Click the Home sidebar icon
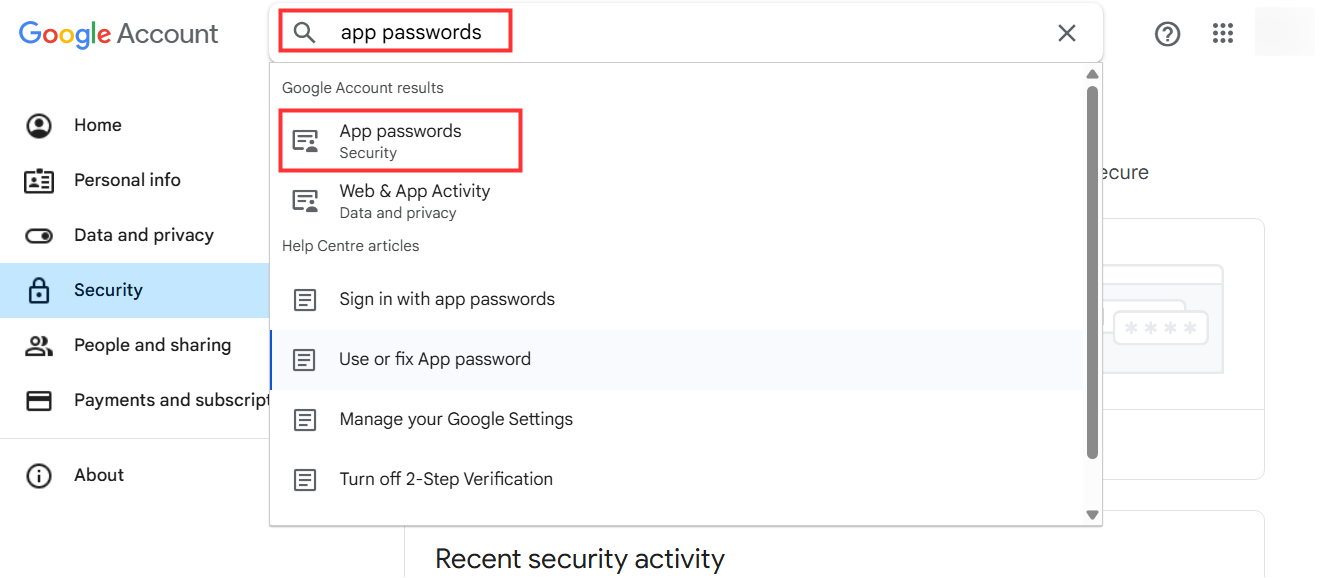 (x=39, y=126)
